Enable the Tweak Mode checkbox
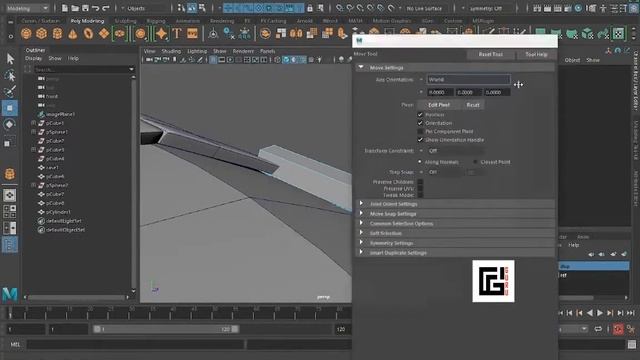The width and height of the screenshot is (640, 360). click(420, 195)
